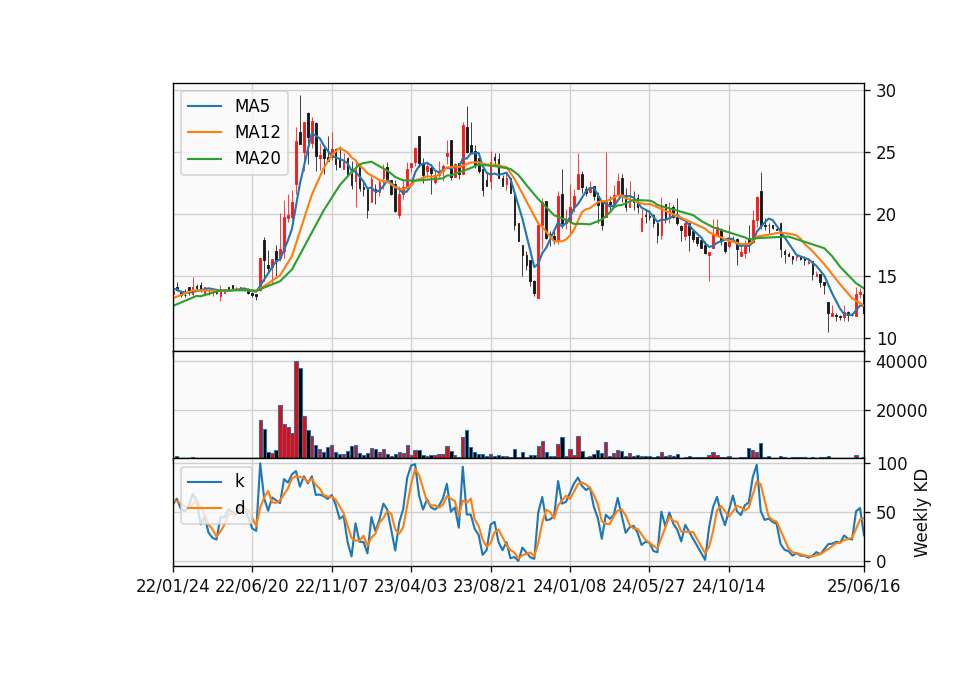Click the 22/01/24 date tick label
960x690 pixels.
173,586
